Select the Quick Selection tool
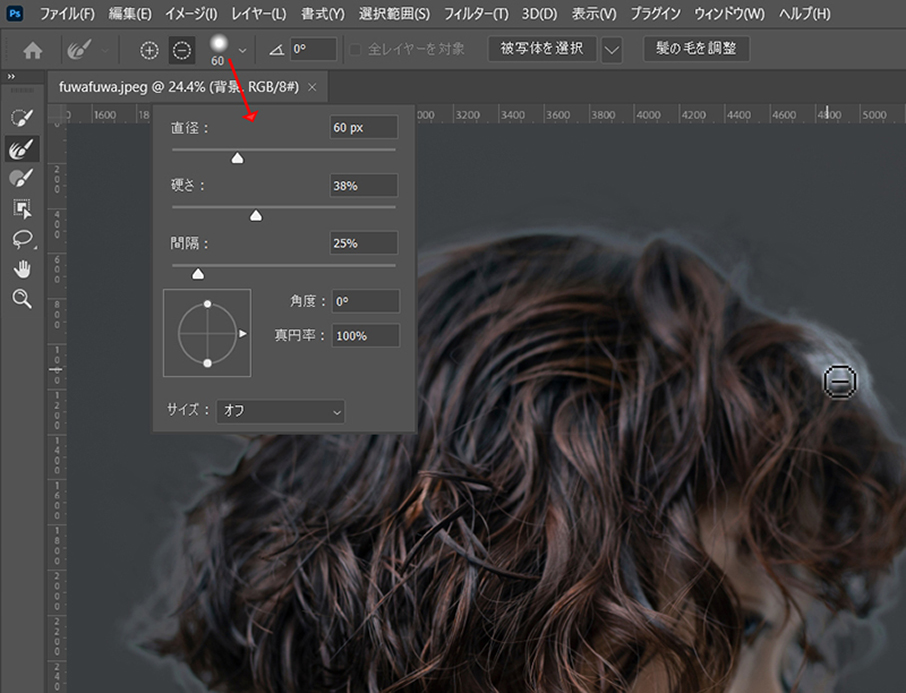This screenshot has height=693, width=906. (x=22, y=118)
